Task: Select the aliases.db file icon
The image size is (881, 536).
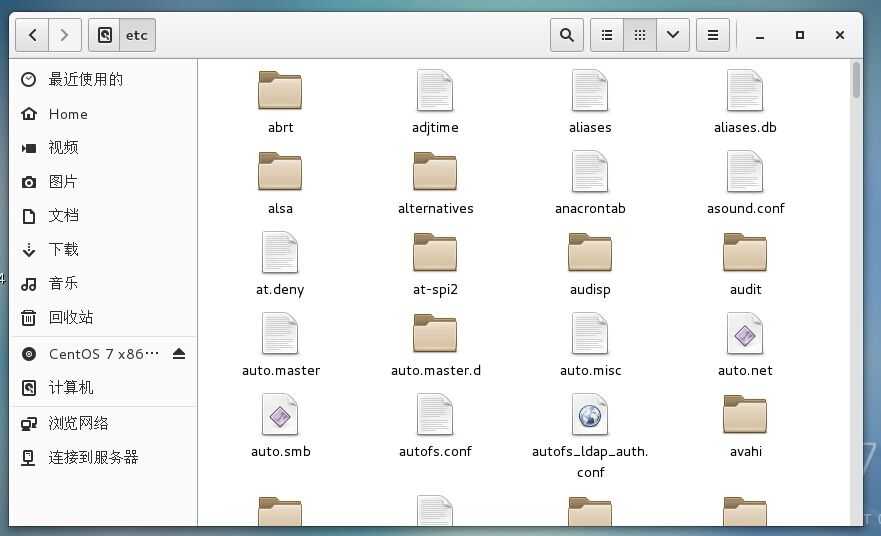Action: point(745,90)
